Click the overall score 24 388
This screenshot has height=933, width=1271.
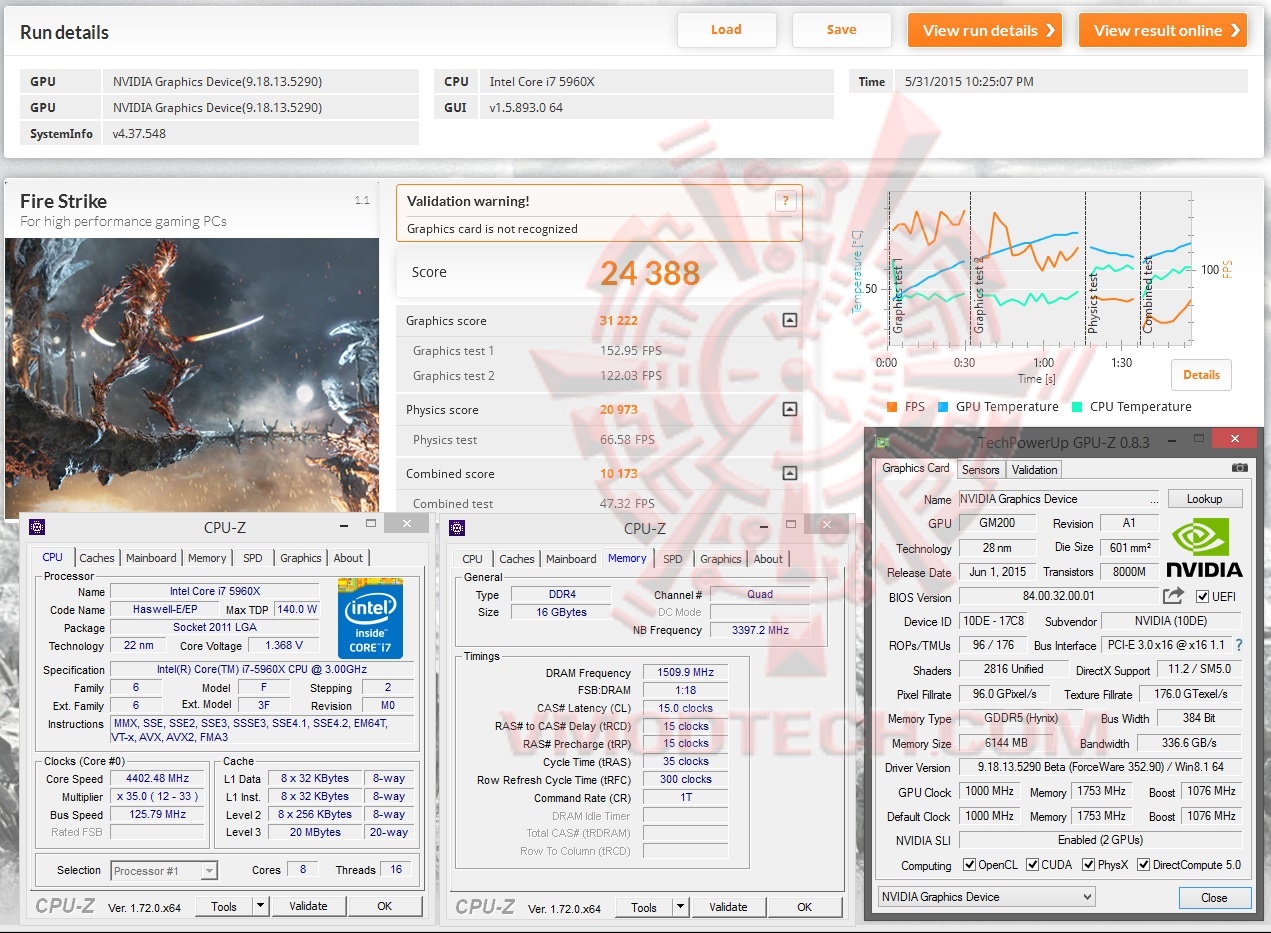point(650,272)
